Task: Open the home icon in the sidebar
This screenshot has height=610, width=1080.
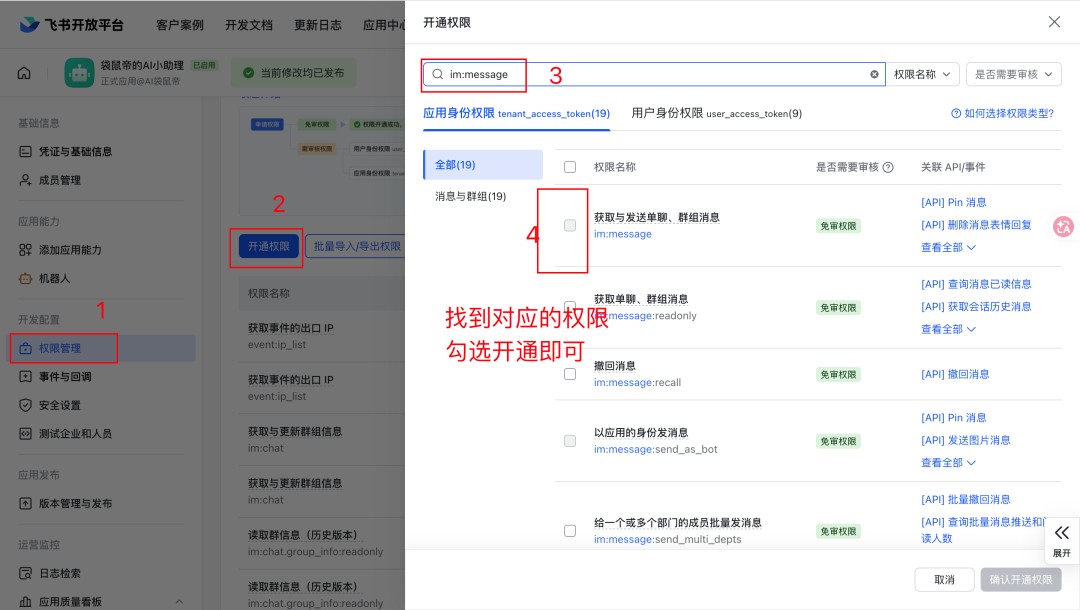Action: coord(23,71)
